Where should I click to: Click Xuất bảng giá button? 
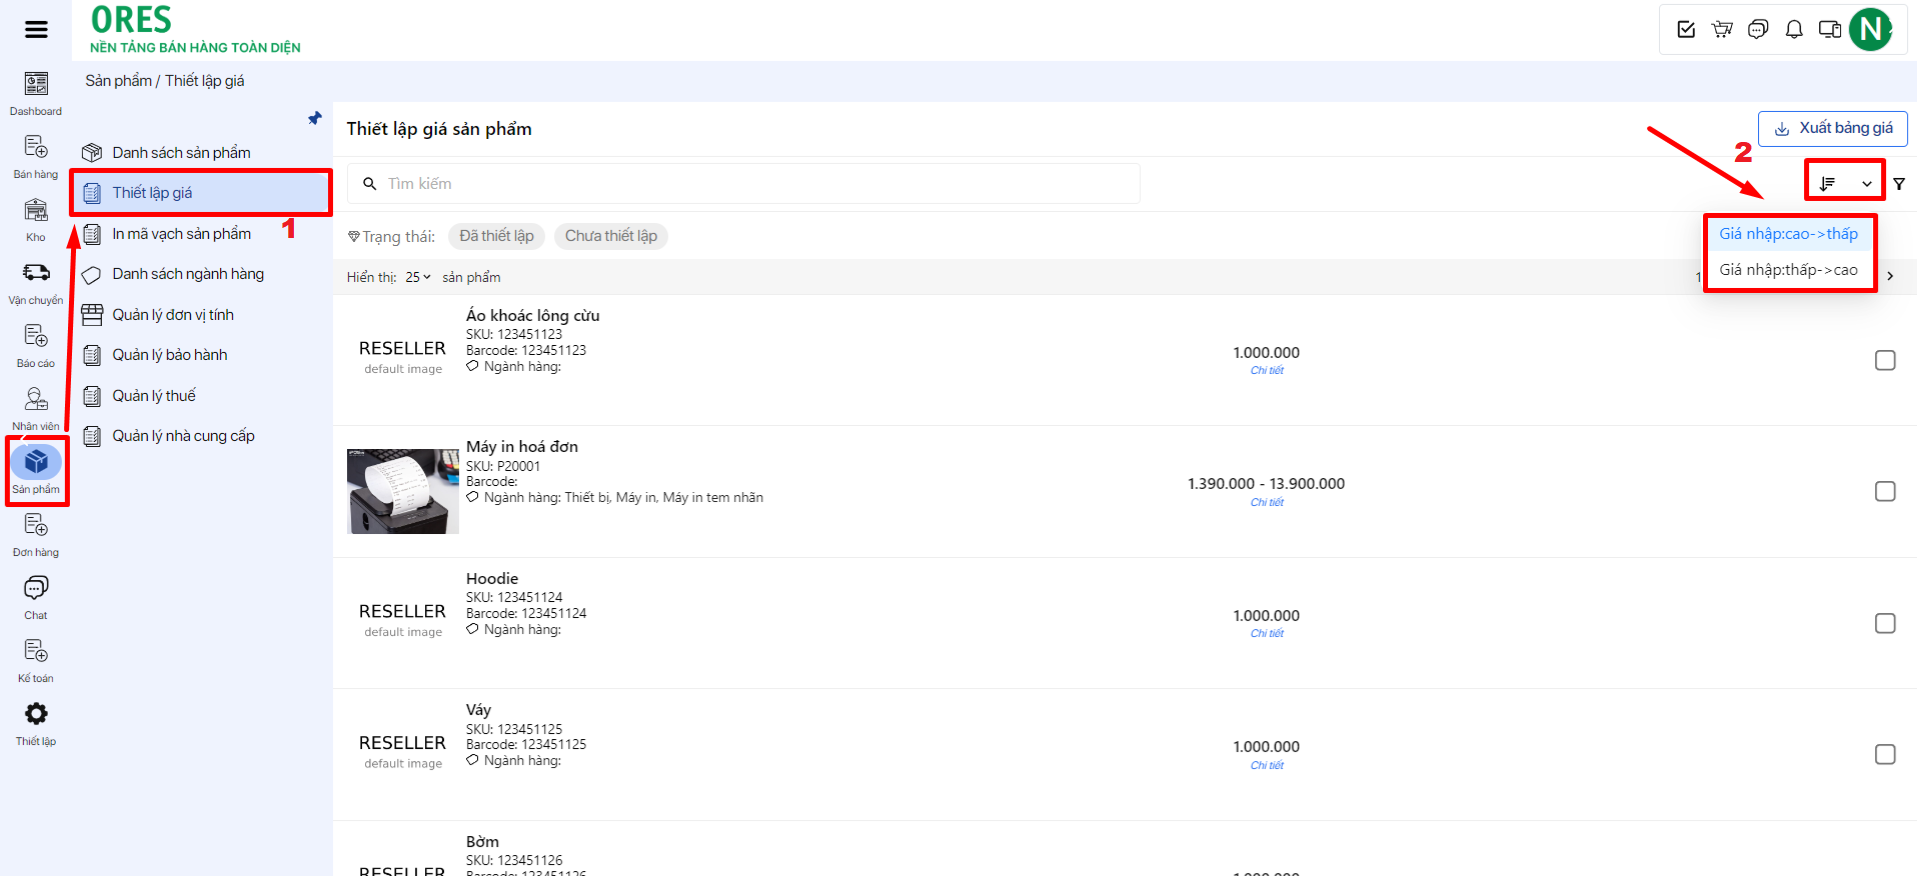click(1832, 128)
